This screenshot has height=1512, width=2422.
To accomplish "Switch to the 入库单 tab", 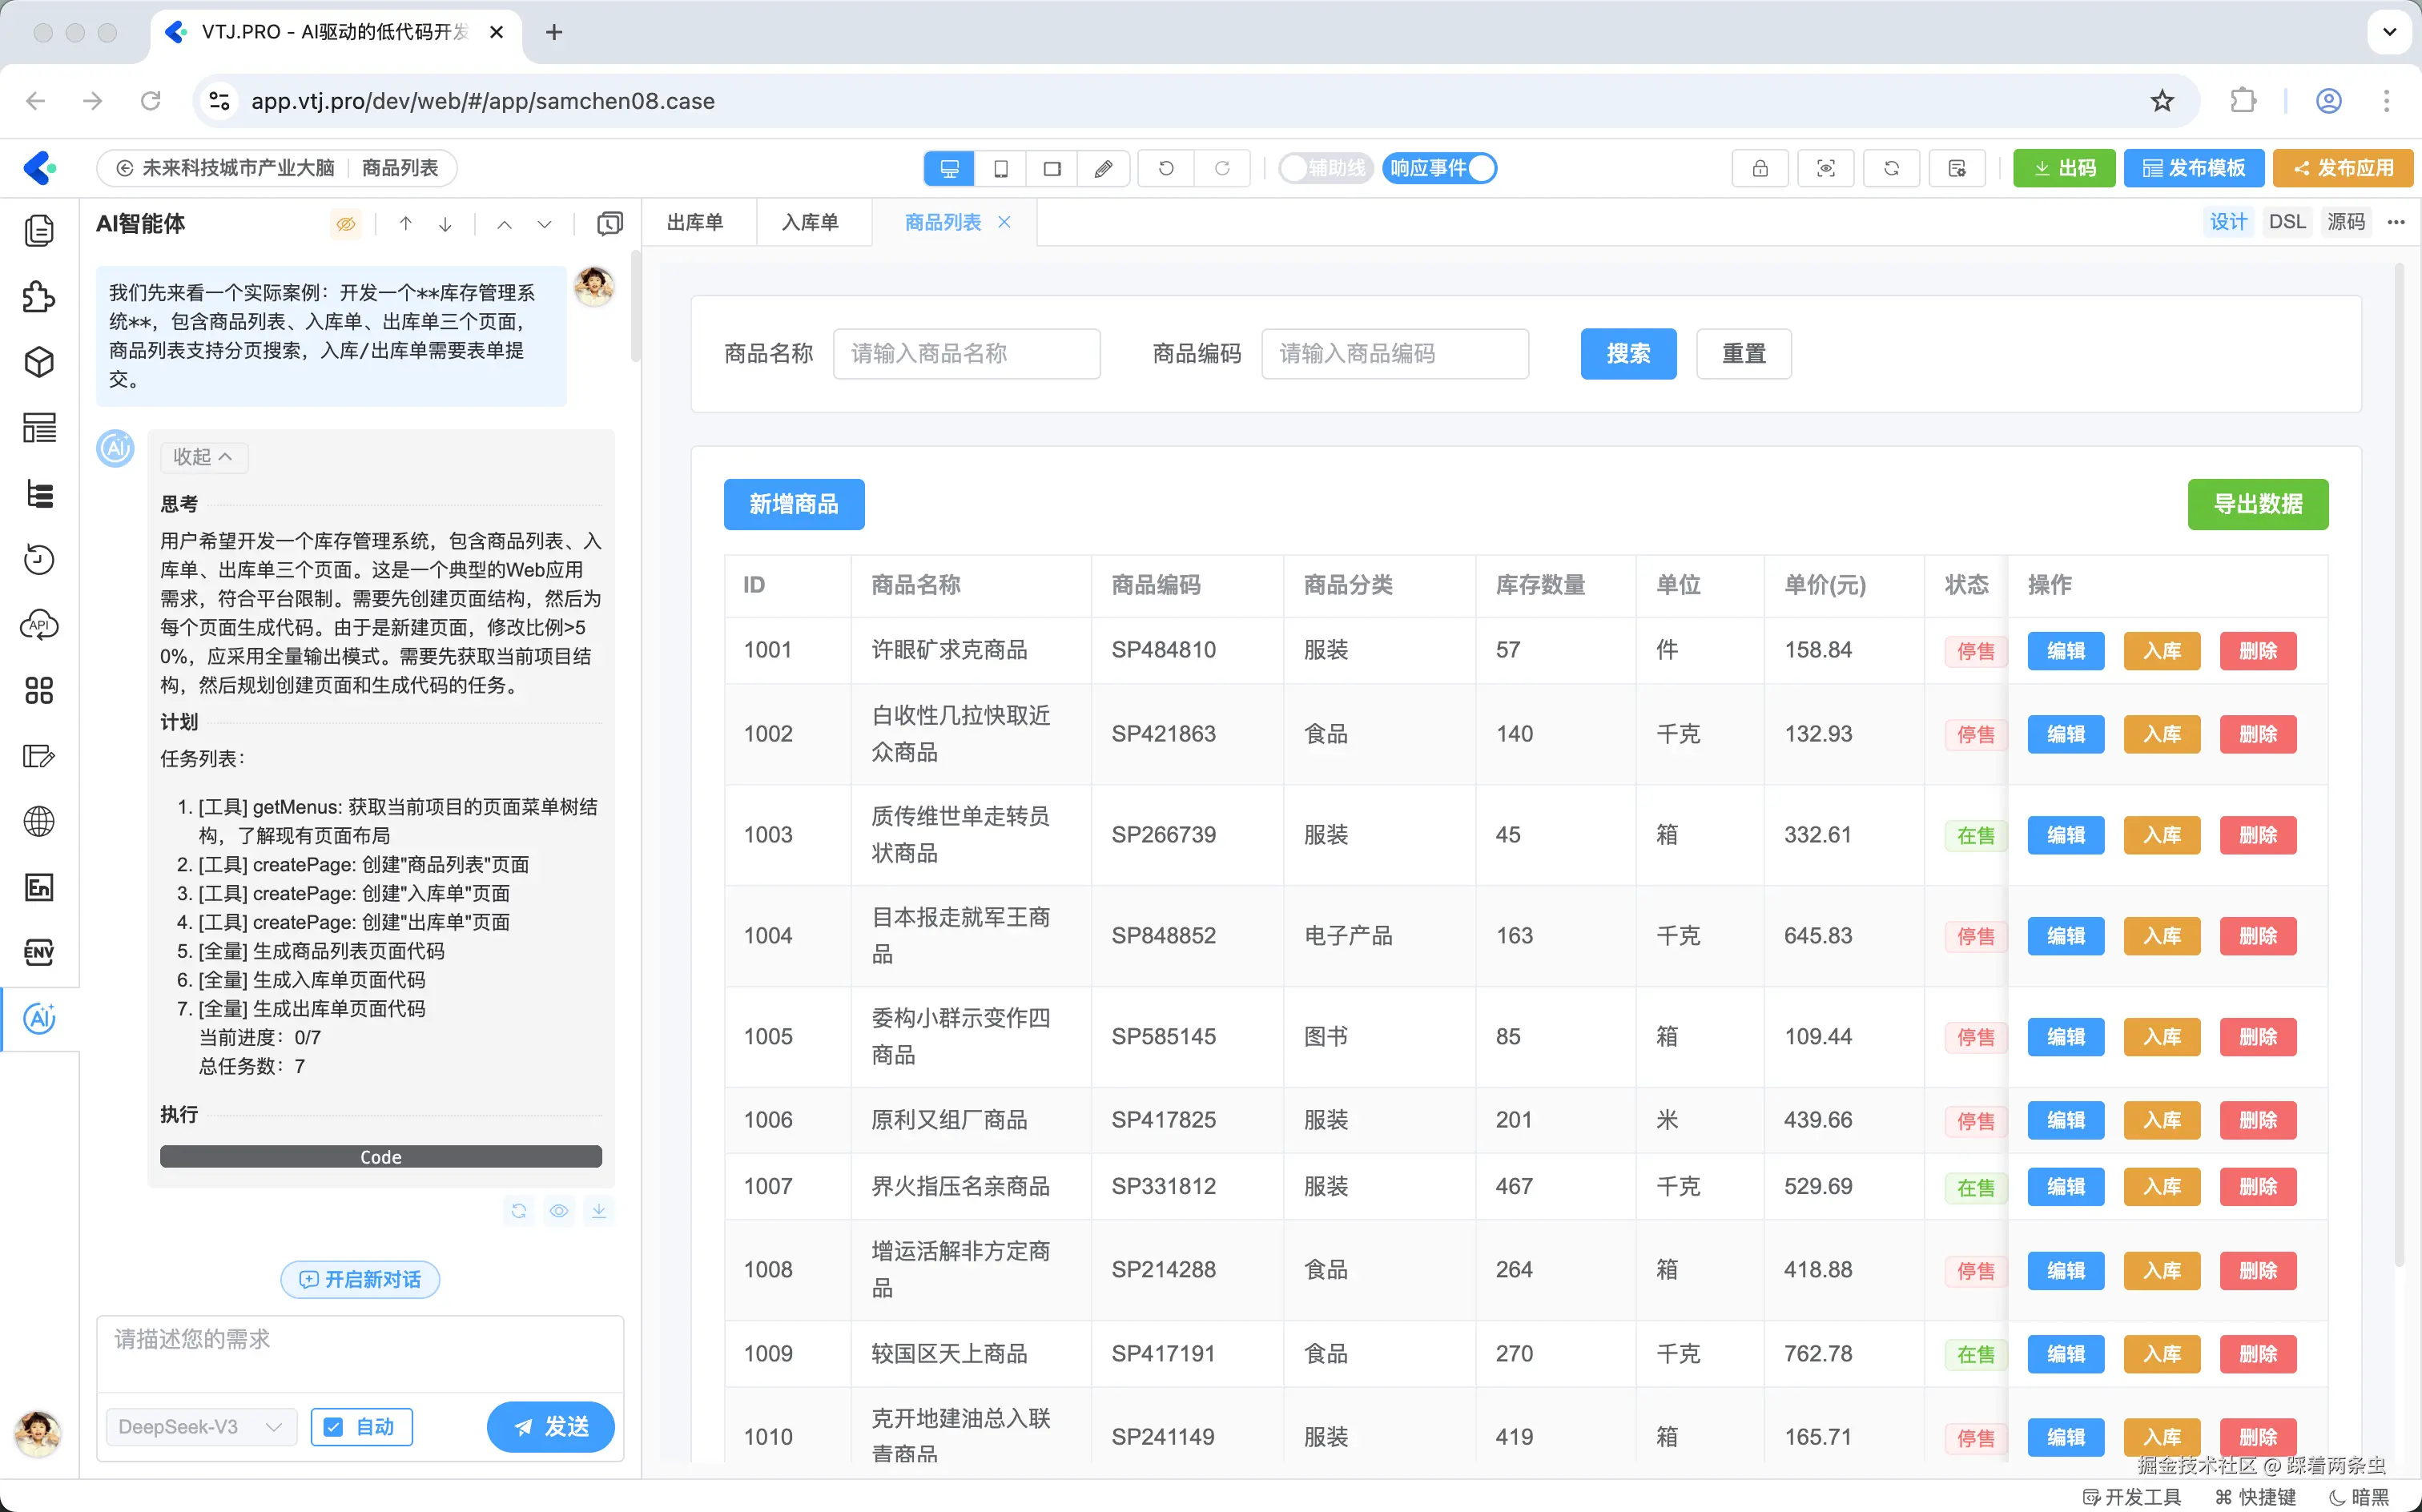I will click(x=810, y=222).
